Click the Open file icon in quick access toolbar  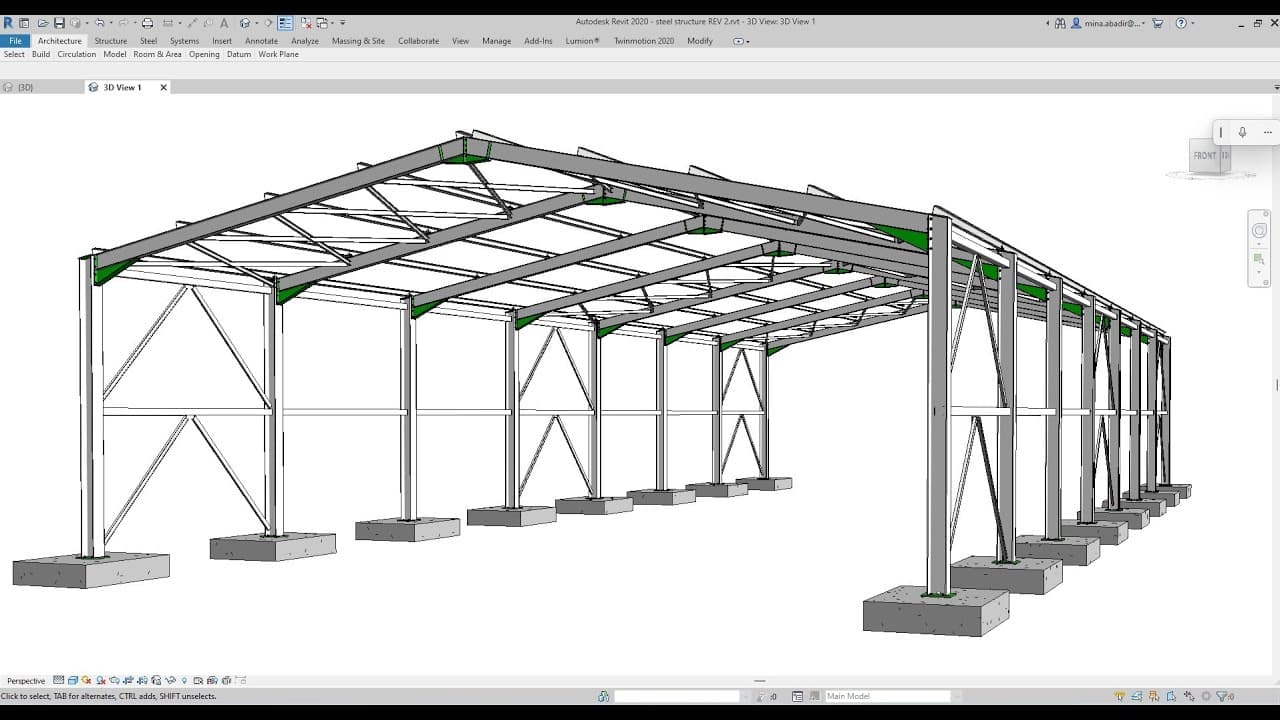pos(43,23)
